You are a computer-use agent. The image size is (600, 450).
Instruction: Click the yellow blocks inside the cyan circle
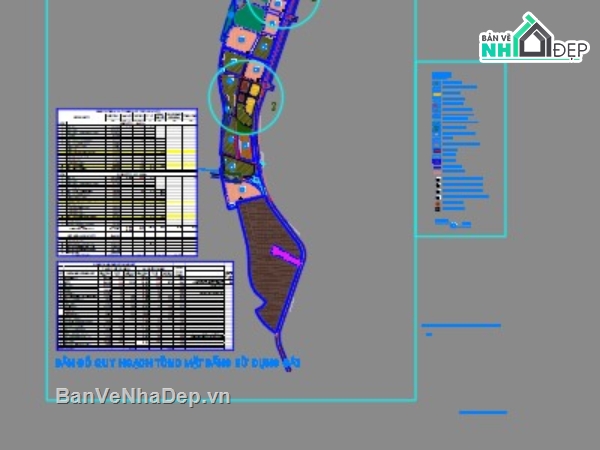point(252,97)
